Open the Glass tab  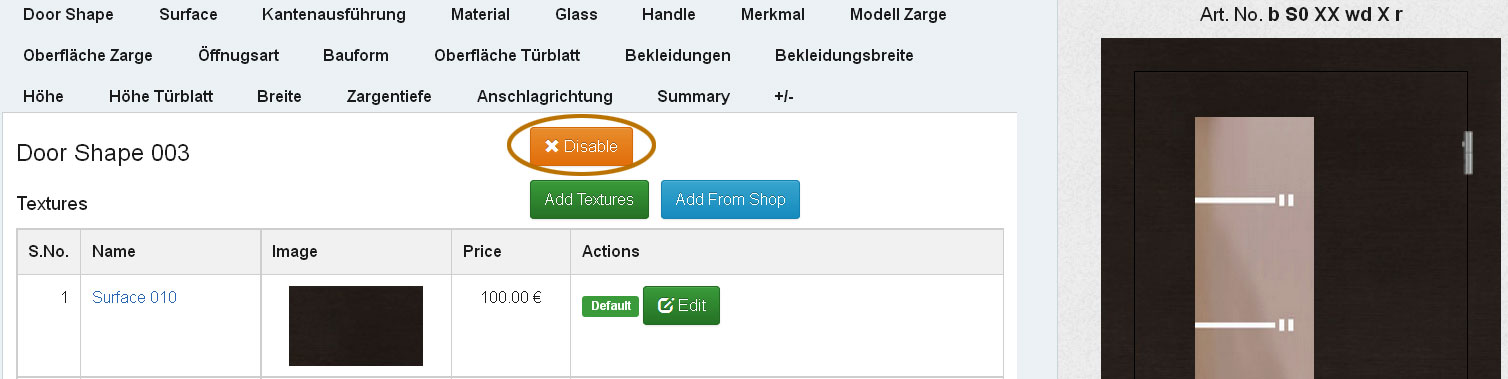(576, 15)
